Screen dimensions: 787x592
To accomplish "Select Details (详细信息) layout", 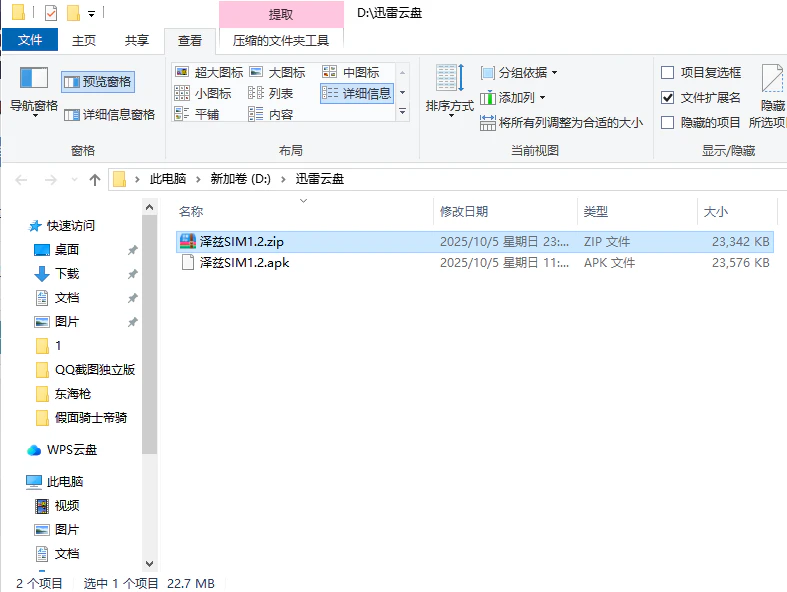I will pyautogui.click(x=357, y=93).
